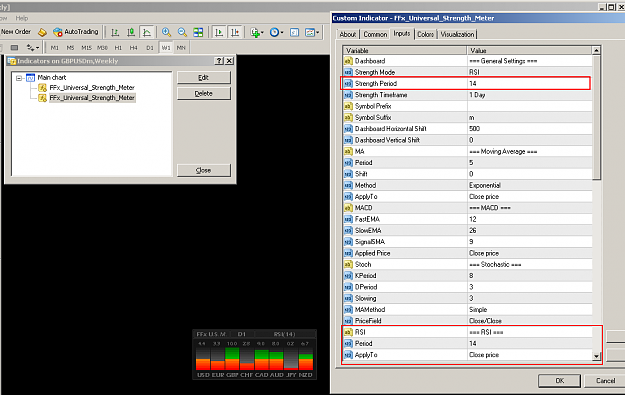Click the inputs list scrollbar down arrow

point(596,356)
